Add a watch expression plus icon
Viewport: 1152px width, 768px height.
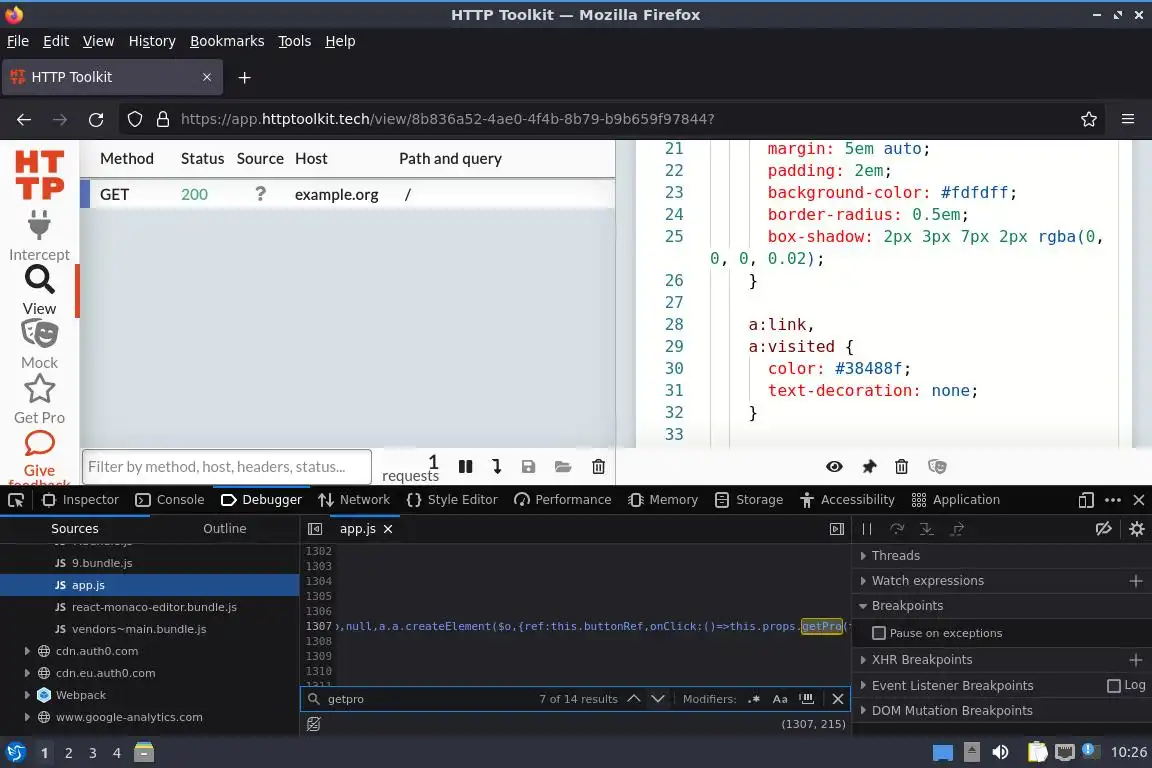coord(1136,581)
